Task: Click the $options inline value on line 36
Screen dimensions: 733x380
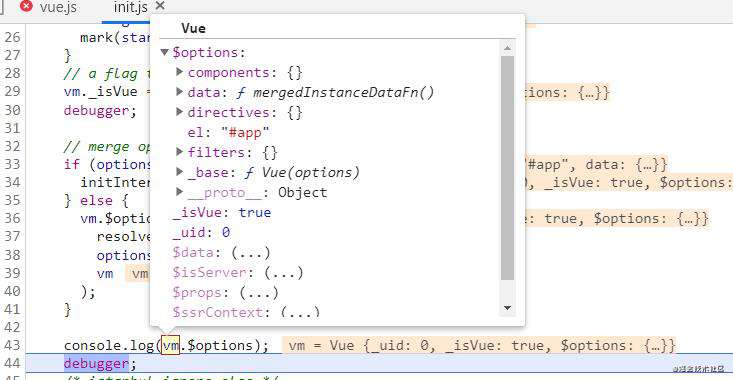Action: point(651,218)
